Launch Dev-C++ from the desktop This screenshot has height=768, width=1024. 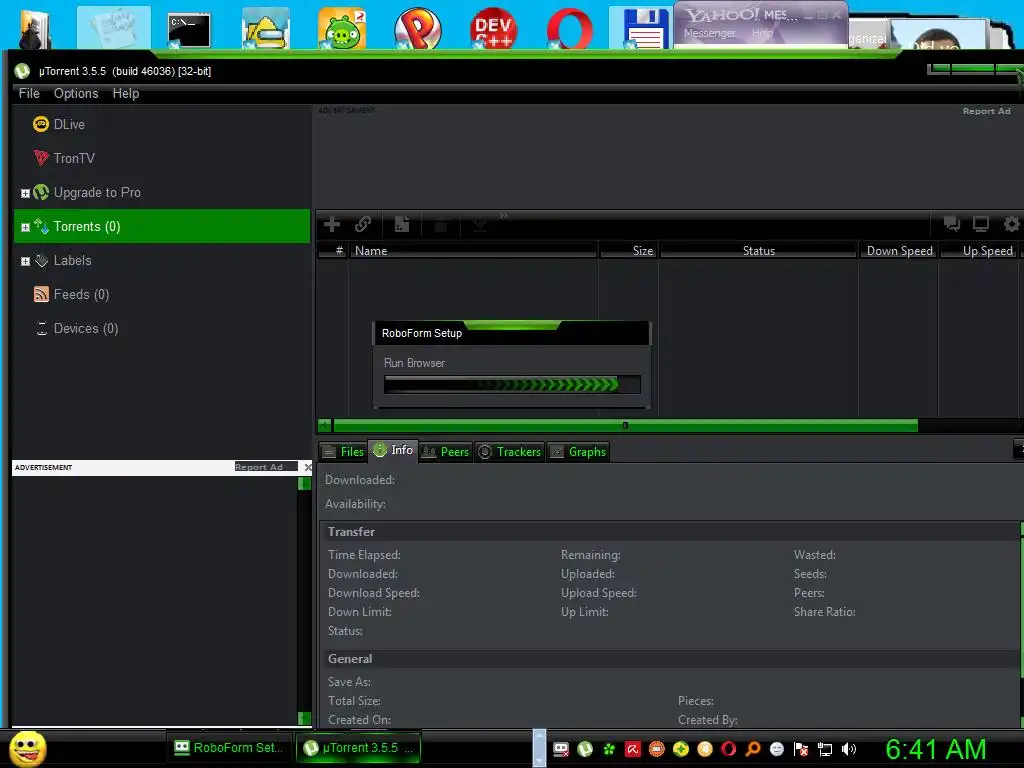493,29
